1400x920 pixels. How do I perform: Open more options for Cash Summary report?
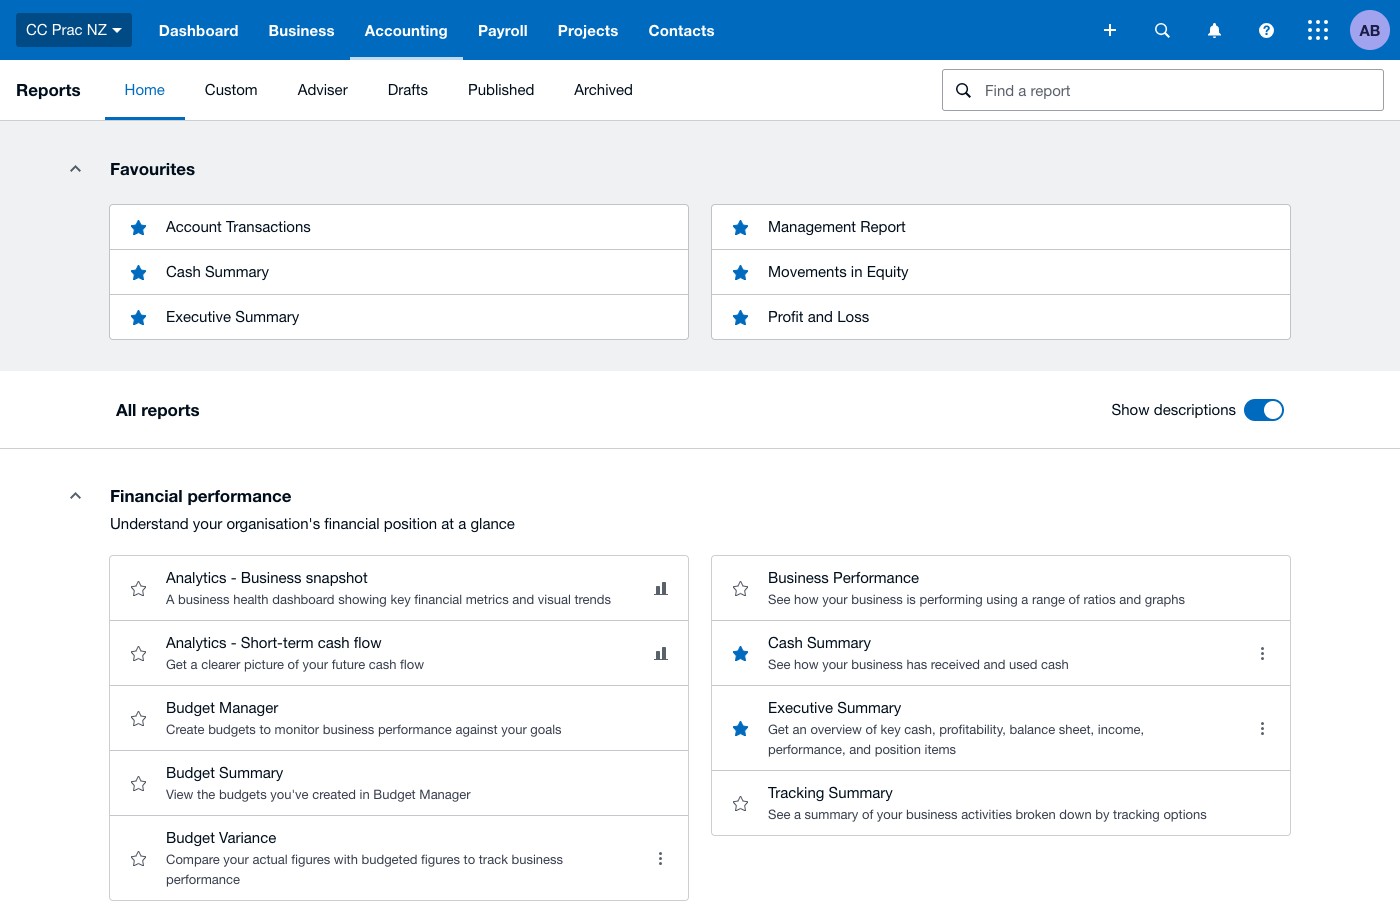coord(1262,654)
